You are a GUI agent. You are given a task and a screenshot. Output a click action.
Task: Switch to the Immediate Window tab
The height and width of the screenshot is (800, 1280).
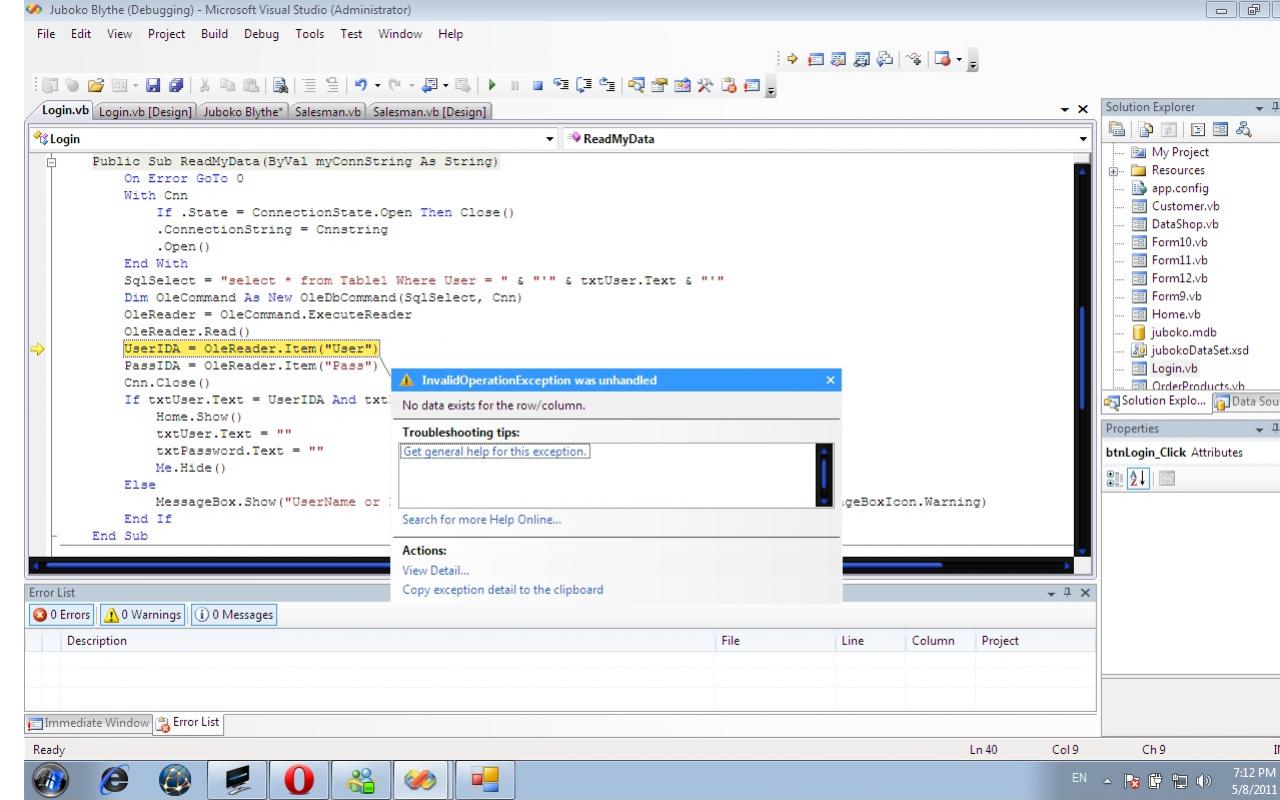[88, 723]
